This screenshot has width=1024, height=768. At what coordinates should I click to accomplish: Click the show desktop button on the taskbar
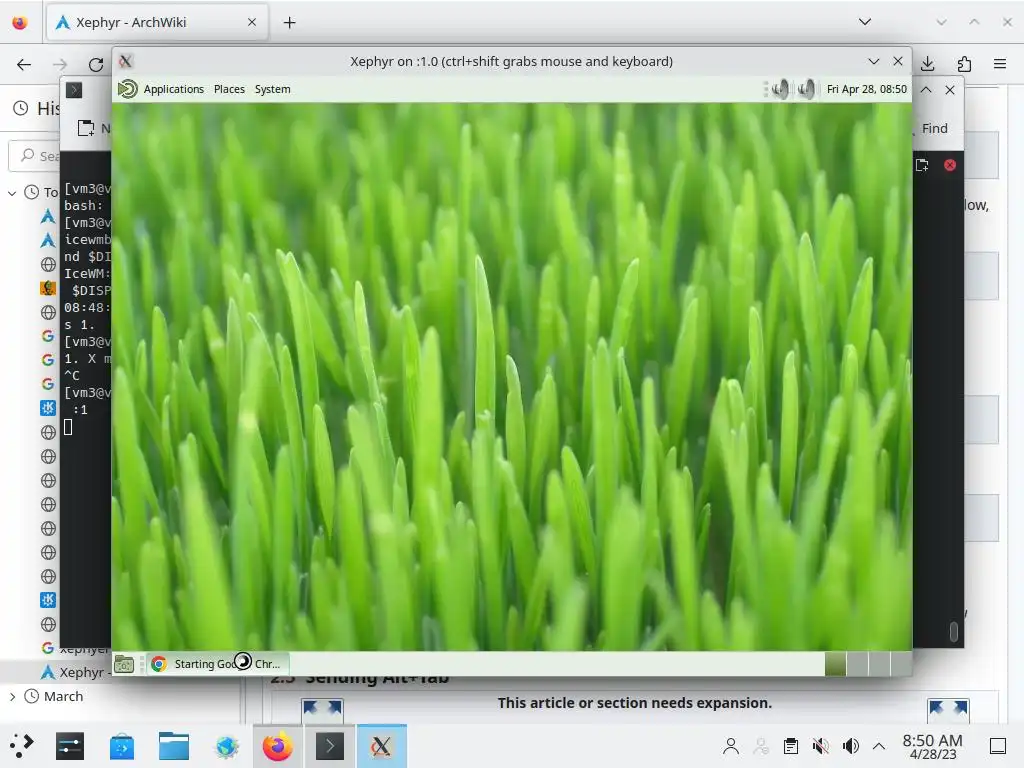point(998,746)
